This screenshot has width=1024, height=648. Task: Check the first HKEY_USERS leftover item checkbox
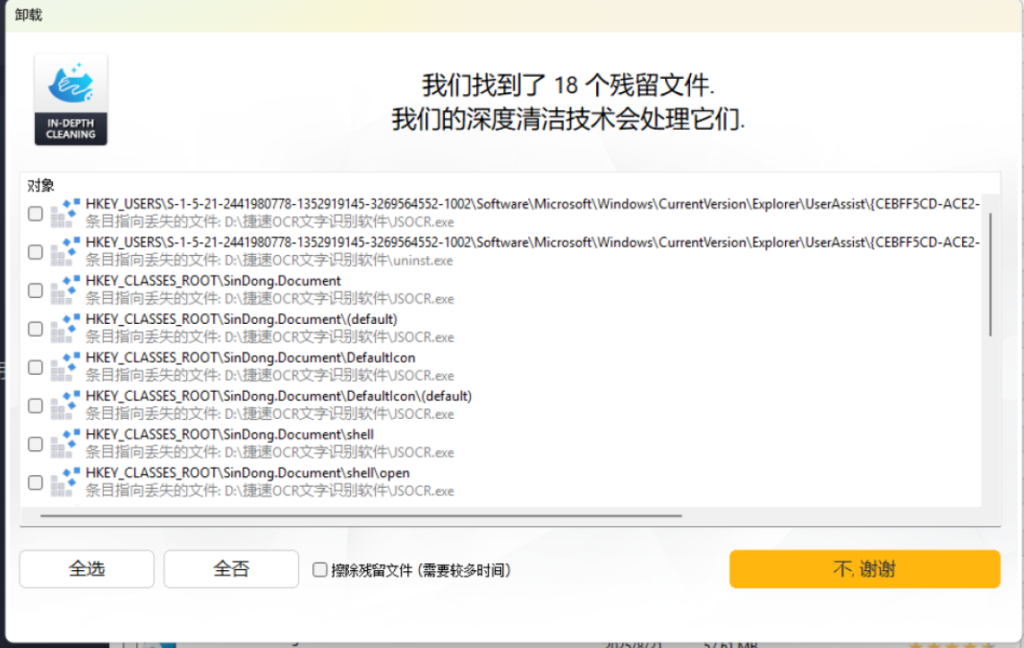point(35,213)
